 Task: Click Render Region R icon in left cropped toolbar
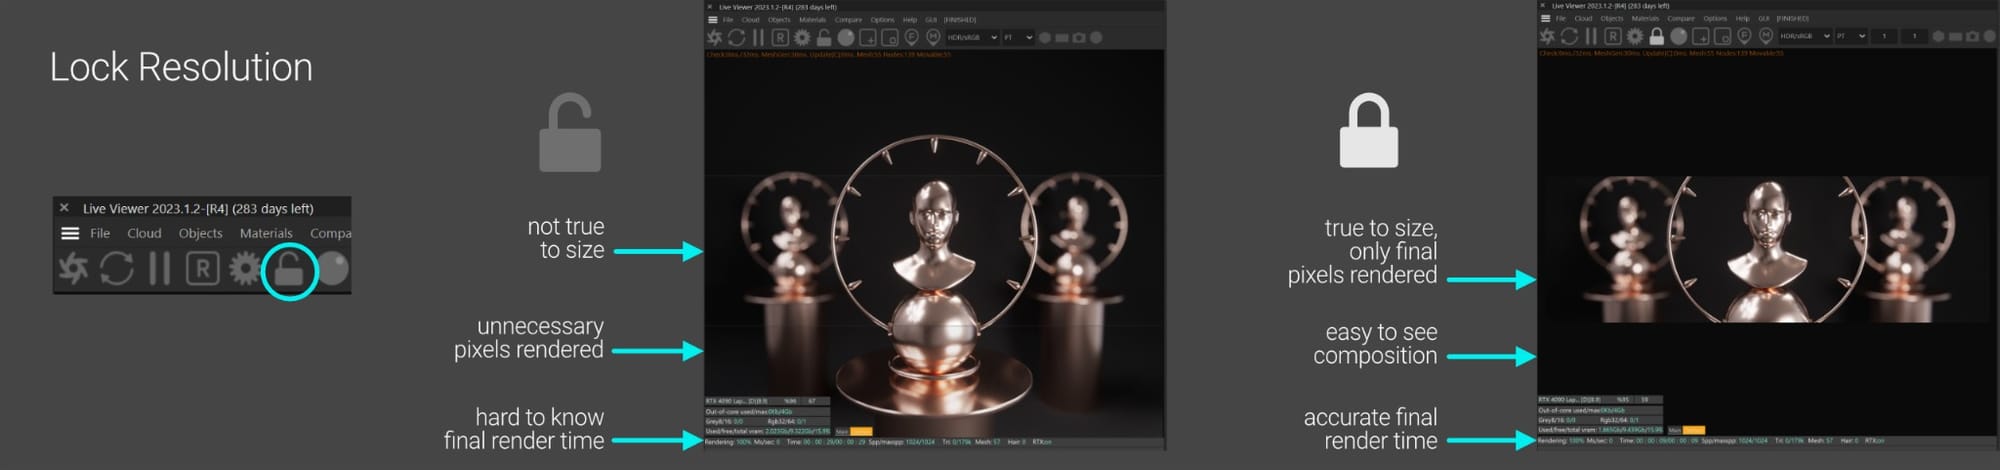coord(202,268)
